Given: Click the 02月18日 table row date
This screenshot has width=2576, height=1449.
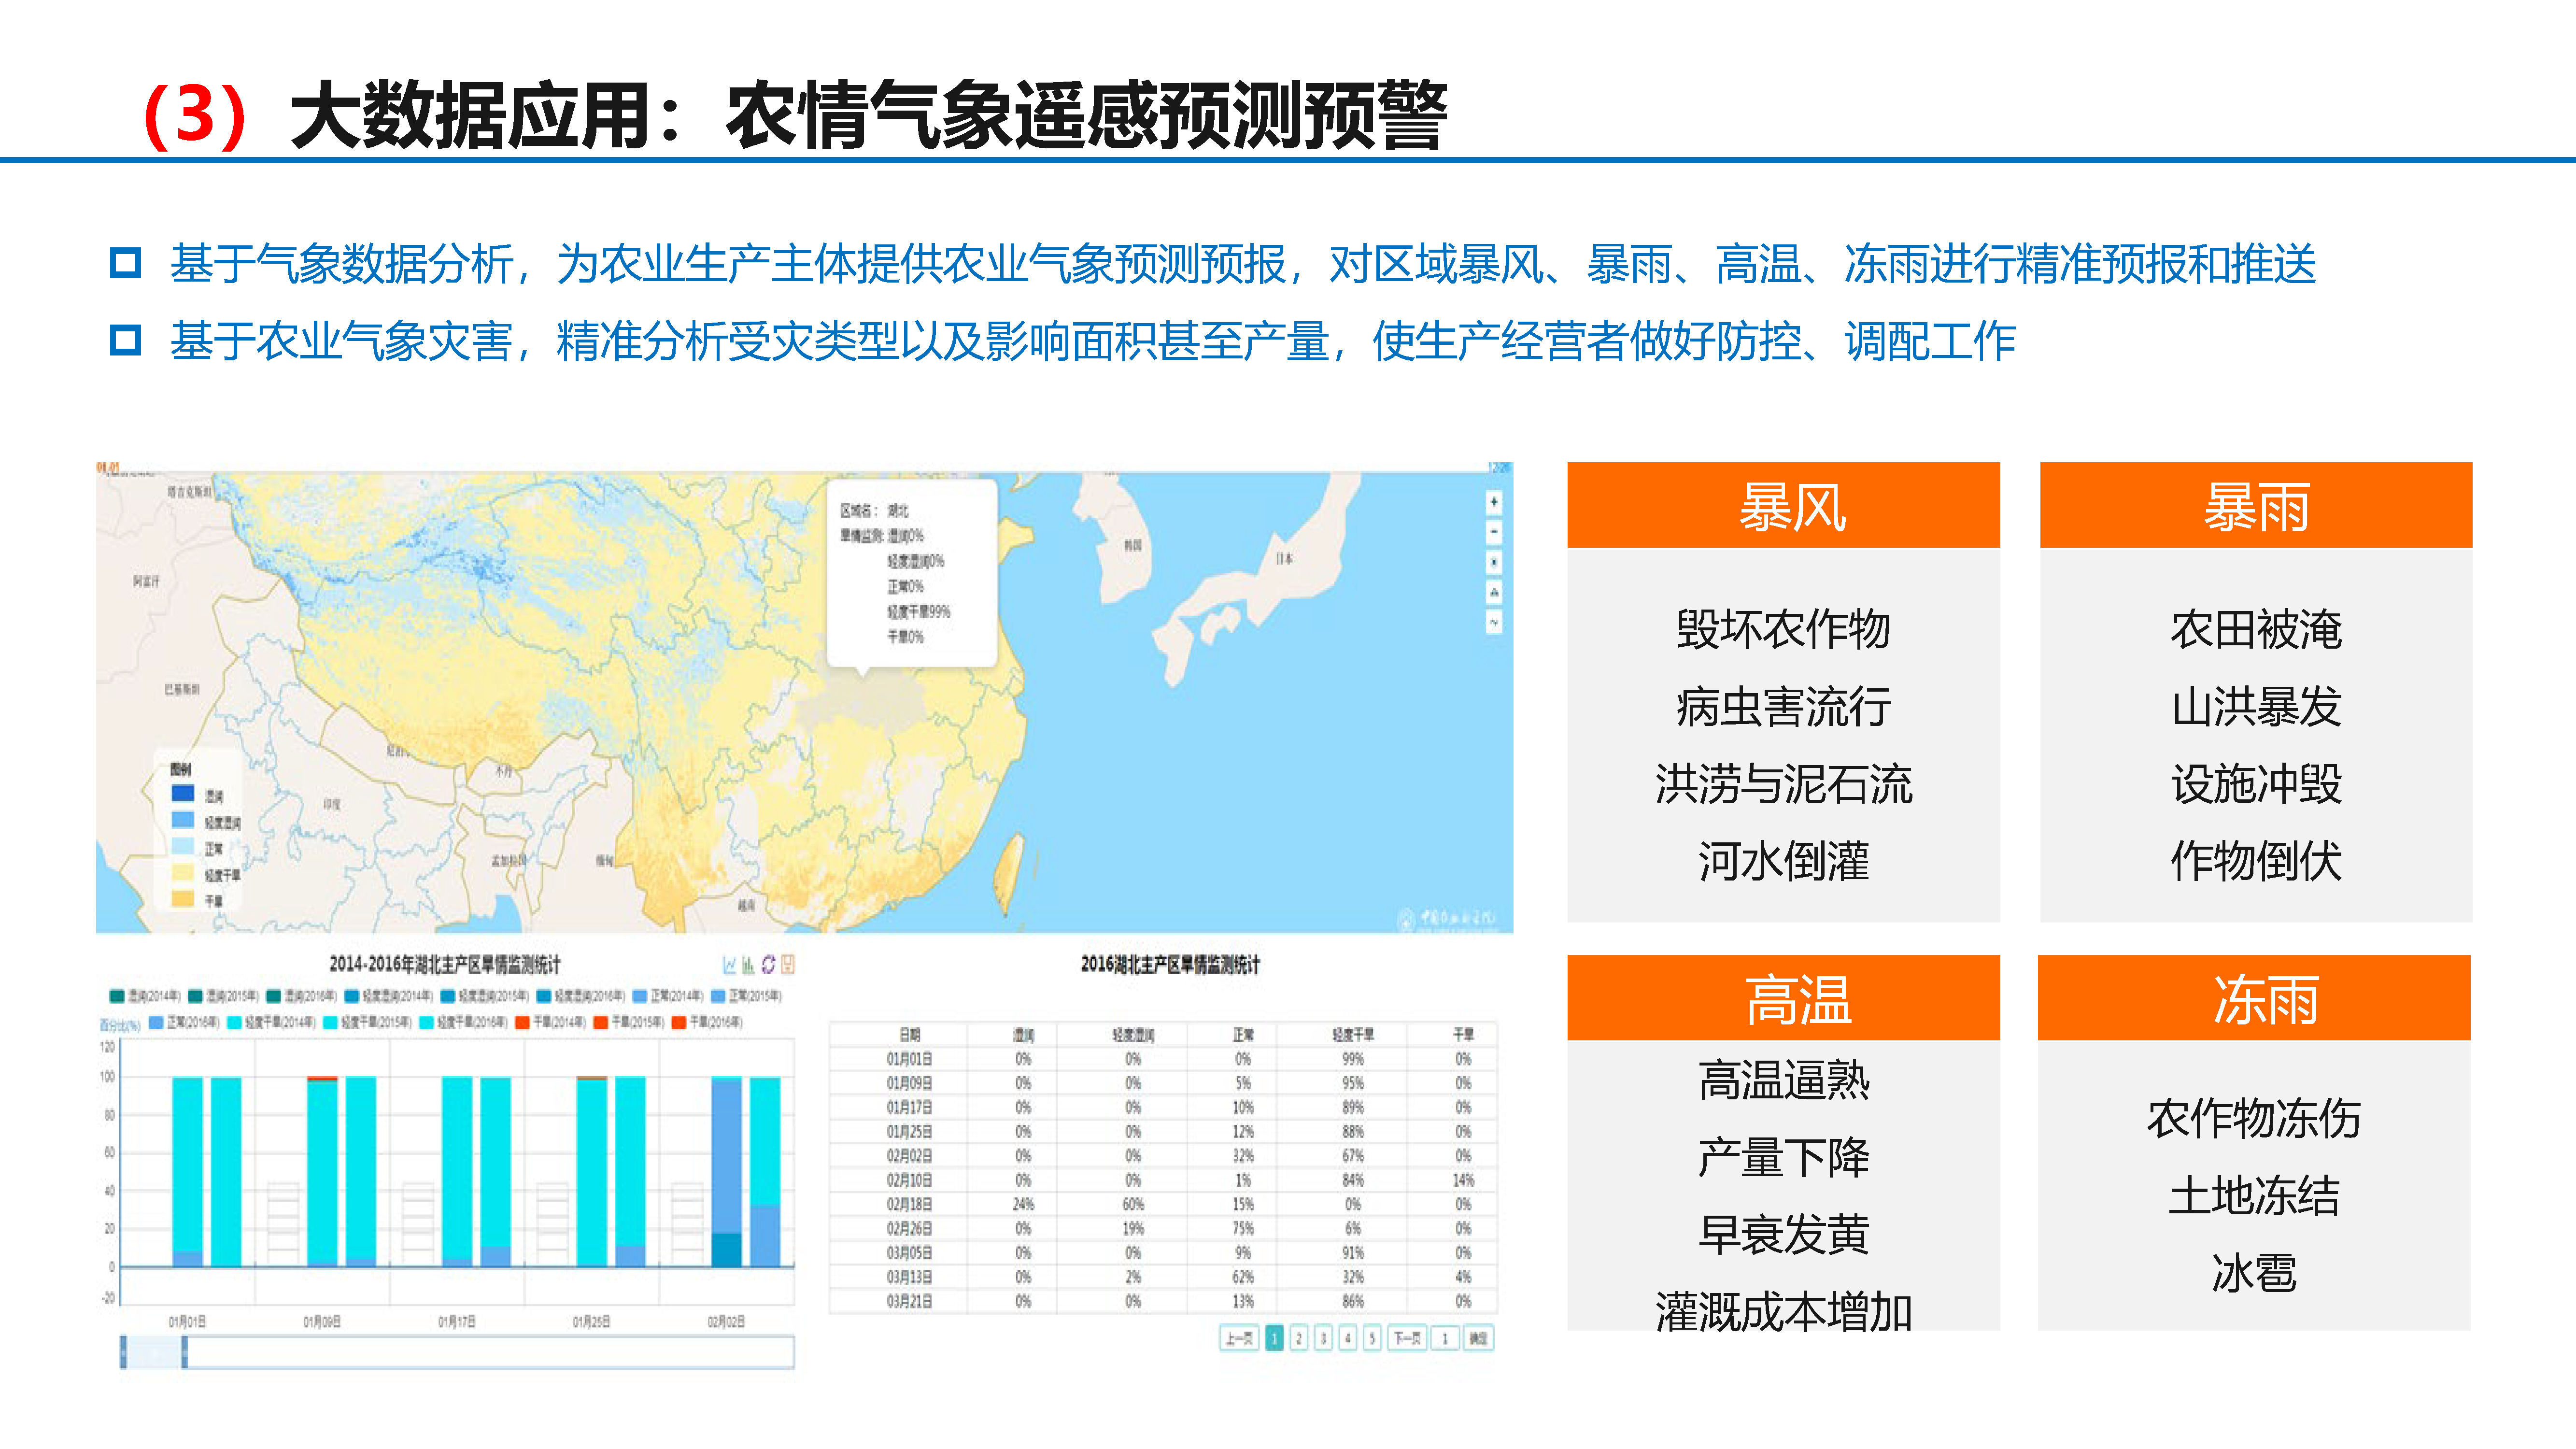Looking at the screenshot, I should [x=909, y=1204].
